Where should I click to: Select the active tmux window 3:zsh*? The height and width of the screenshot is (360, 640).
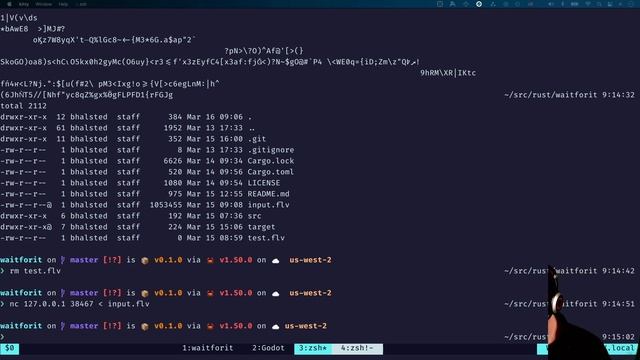pyautogui.click(x=313, y=348)
